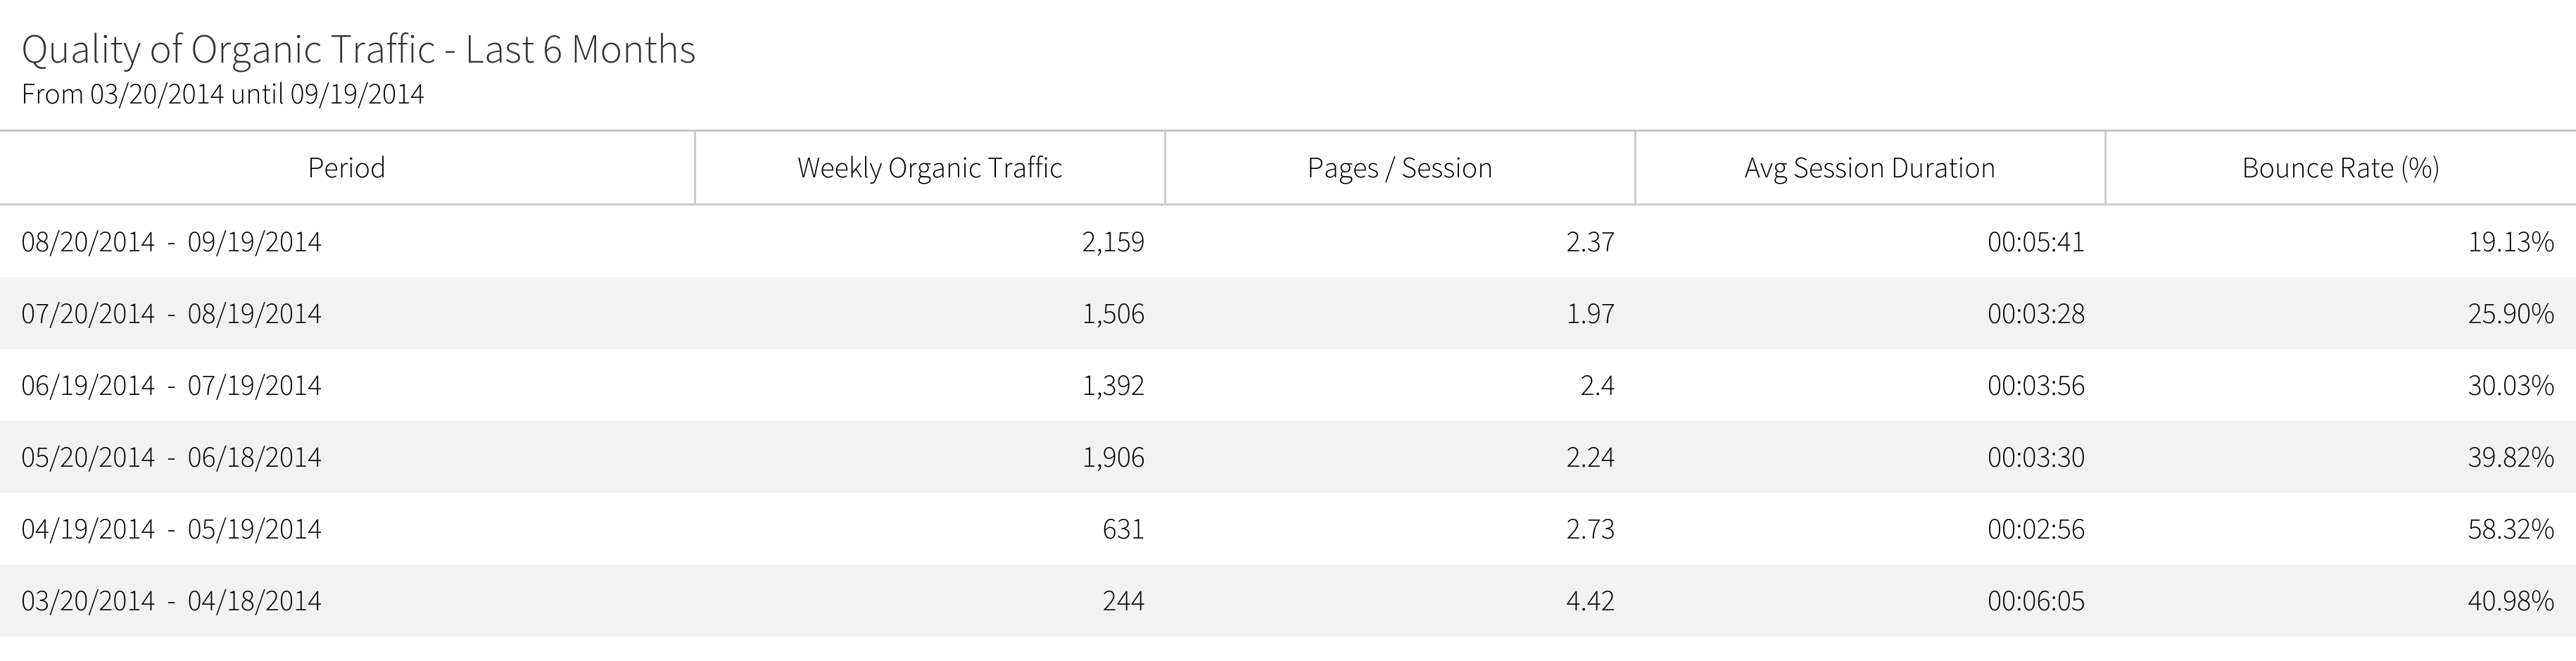Select the 06/19/2014 - 07/19/2014 period row
The image size is (2576, 661).
[171, 386]
